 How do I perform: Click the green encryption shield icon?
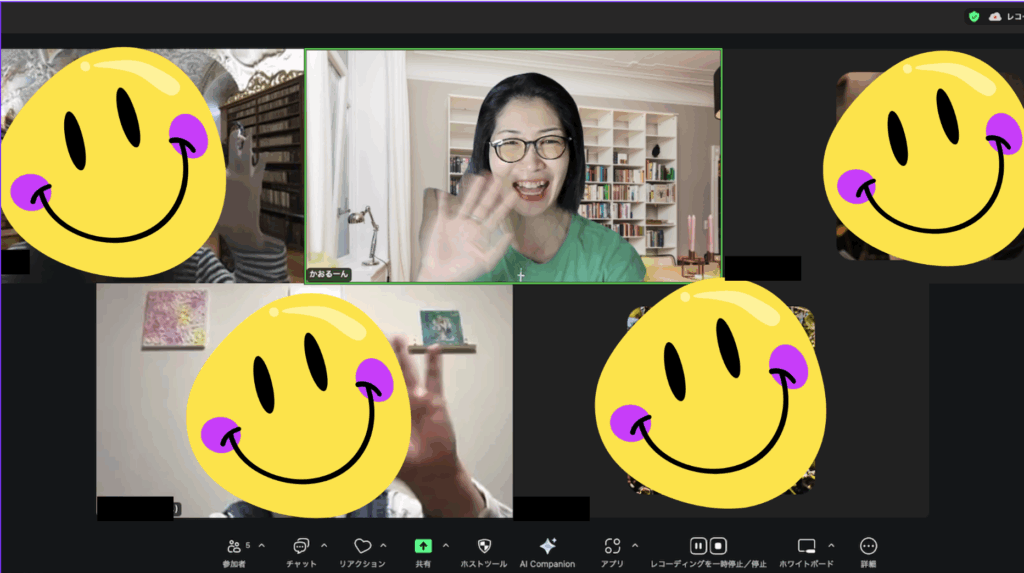click(x=974, y=16)
